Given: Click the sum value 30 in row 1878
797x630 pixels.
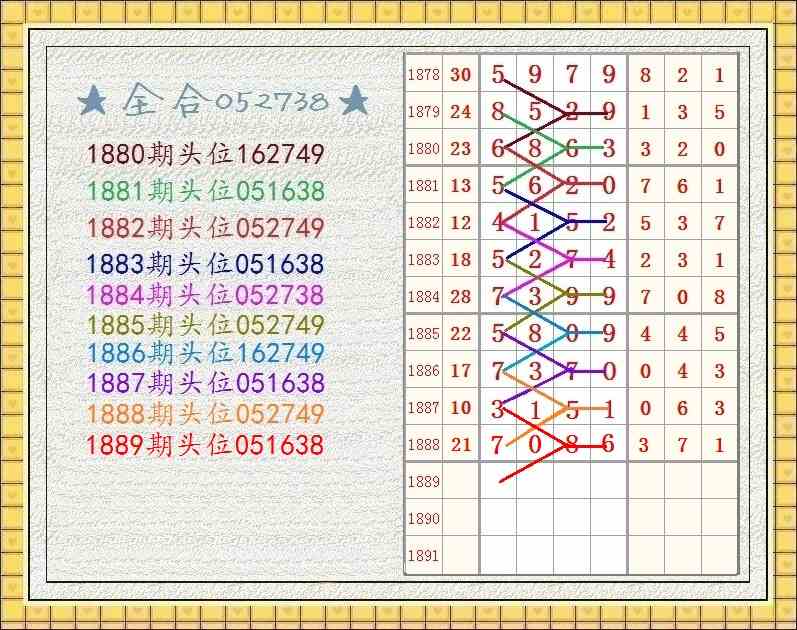Looking at the screenshot, I should click(460, 75).
